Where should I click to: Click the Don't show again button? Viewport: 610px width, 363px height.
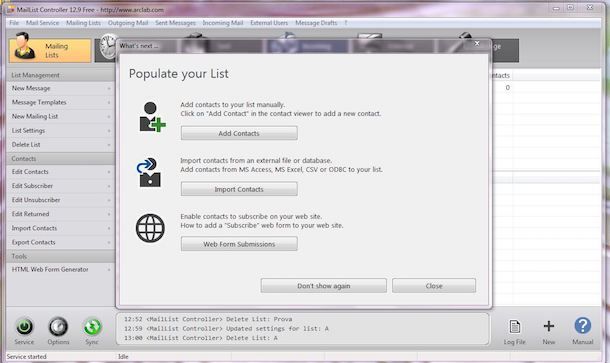tap(324, 286)
